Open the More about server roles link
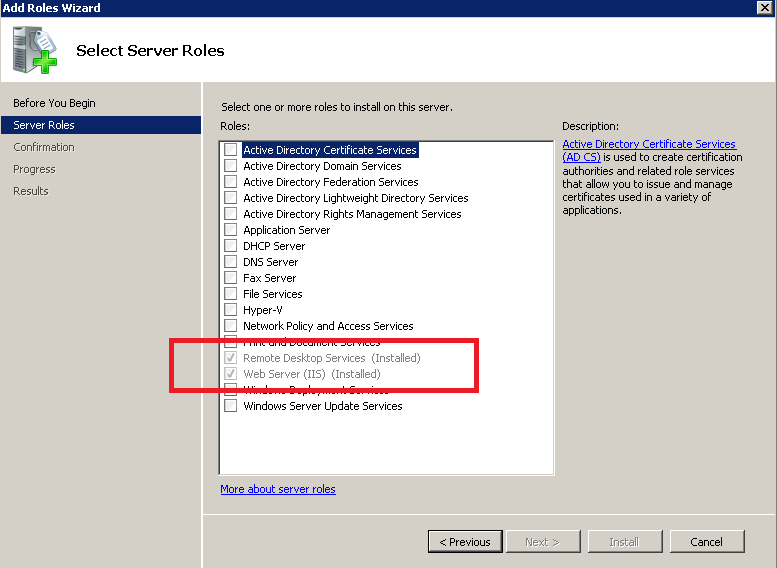Image resolution: width=777 pixels, height=568 pixels. (278, 489)
